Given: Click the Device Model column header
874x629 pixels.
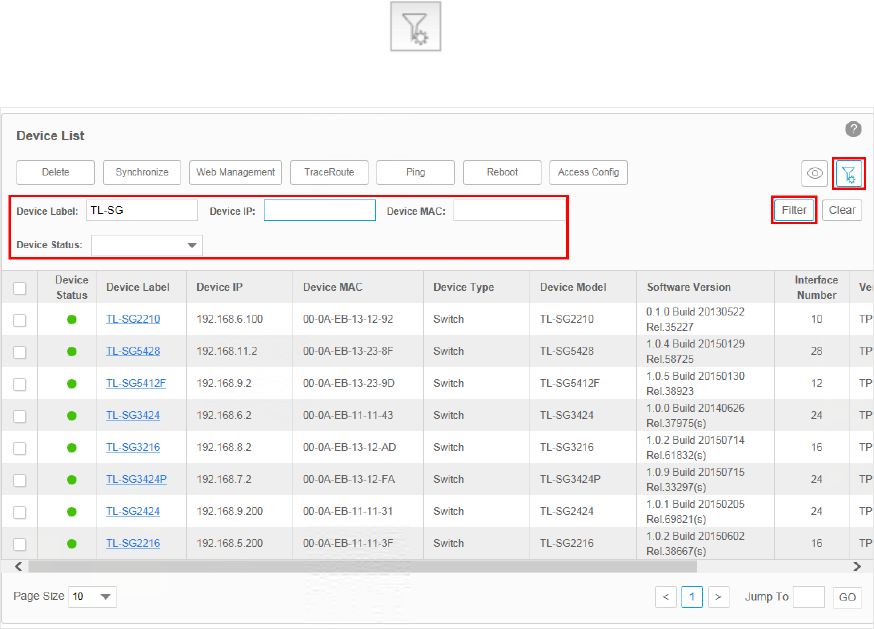Looking at the screenshot, I should [x=573, y=287].
